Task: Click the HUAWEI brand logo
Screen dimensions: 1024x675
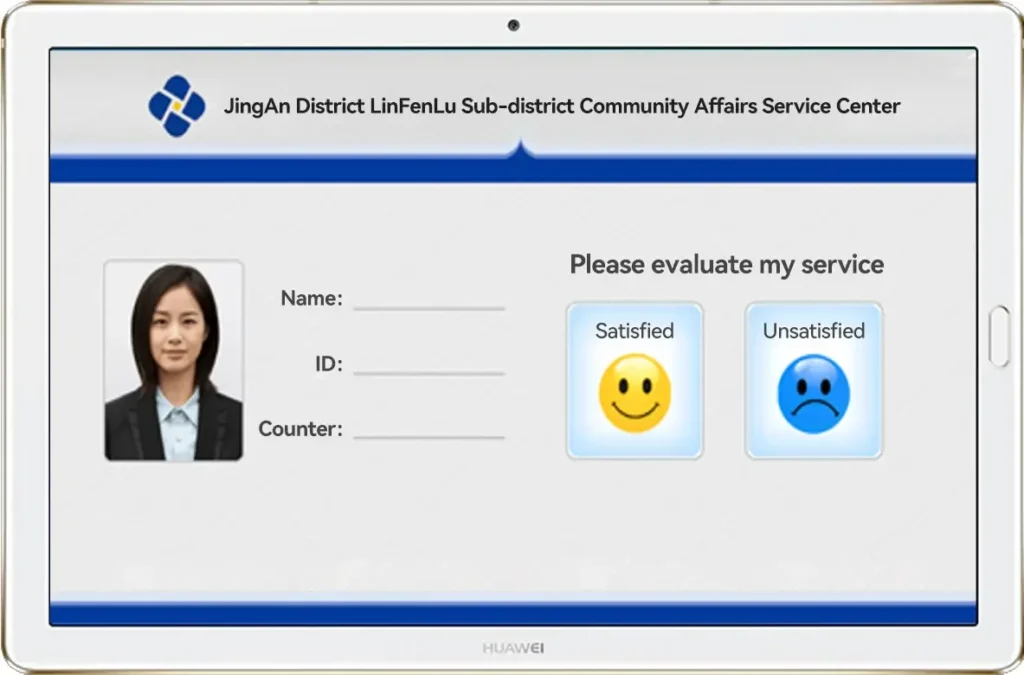Action: tap(513, 648)
